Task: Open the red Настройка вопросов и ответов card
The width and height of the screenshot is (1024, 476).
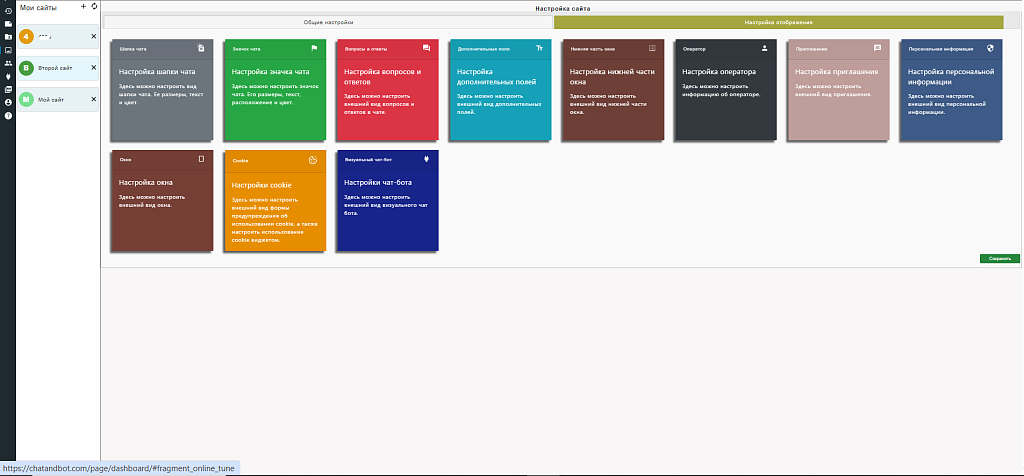Action: tap(387, 89)
